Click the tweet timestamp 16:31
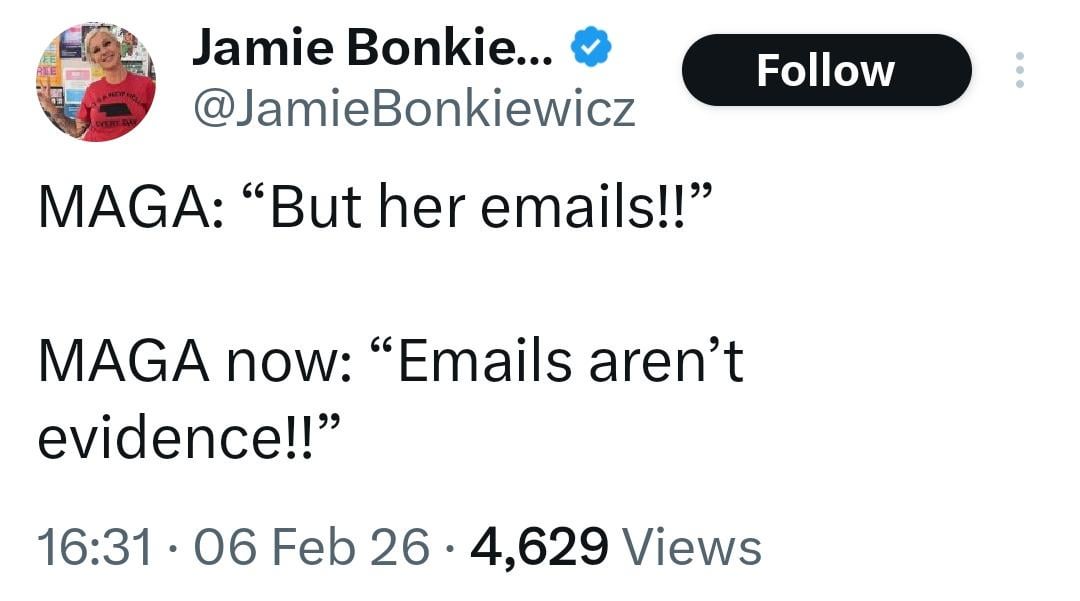 click(x=95, y=547)
